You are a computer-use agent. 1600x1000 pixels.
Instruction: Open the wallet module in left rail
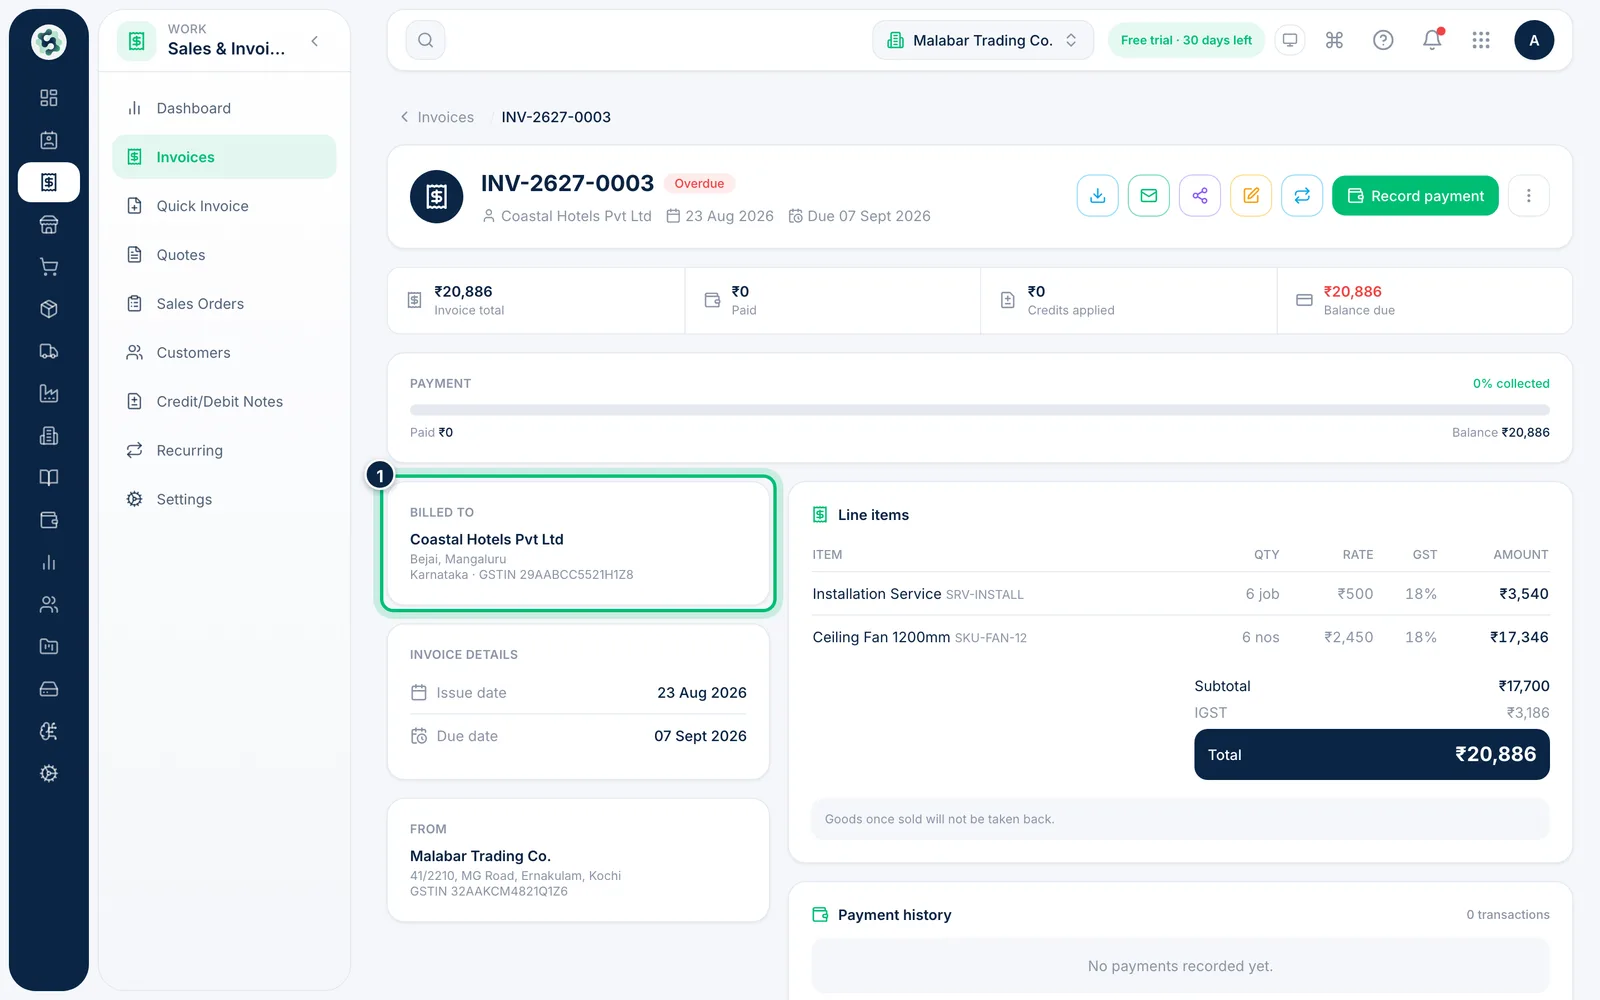pyautogui.click(x=48, y=520)
